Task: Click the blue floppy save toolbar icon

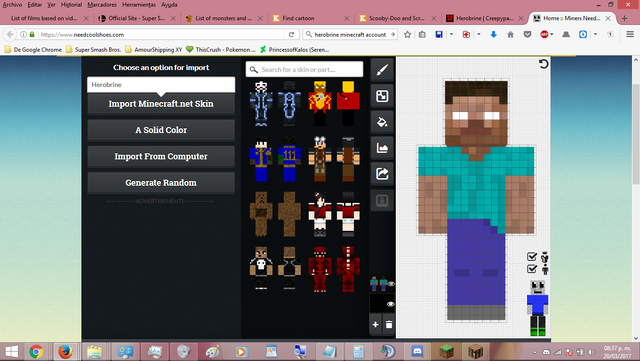Action: tap(439, 35)
